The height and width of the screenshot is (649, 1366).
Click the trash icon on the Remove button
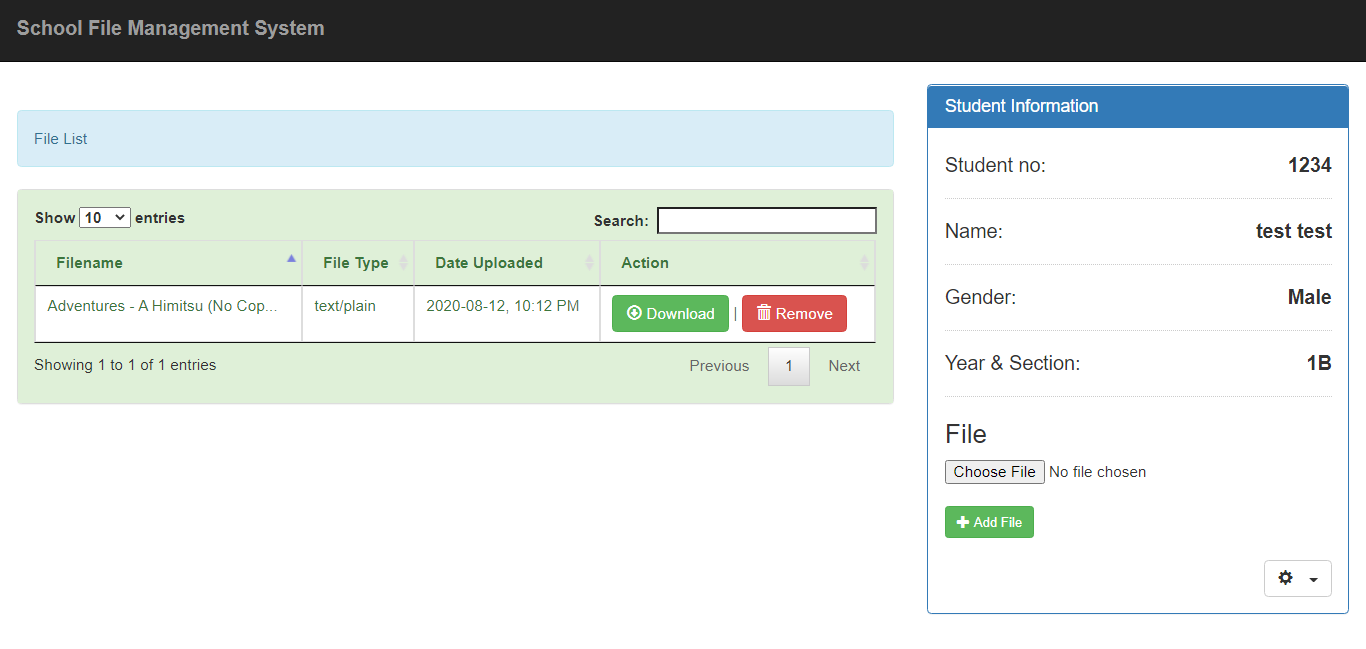[x=762, y=313]
